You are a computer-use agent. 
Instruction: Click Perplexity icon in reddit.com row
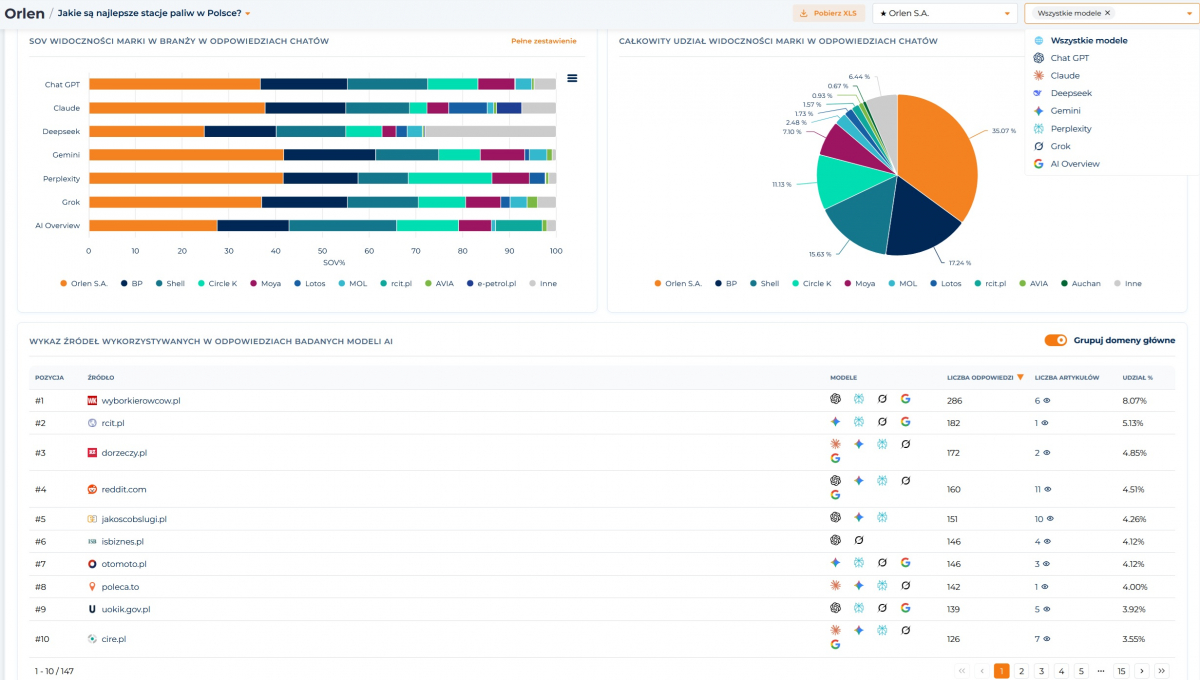pos(882,481)
